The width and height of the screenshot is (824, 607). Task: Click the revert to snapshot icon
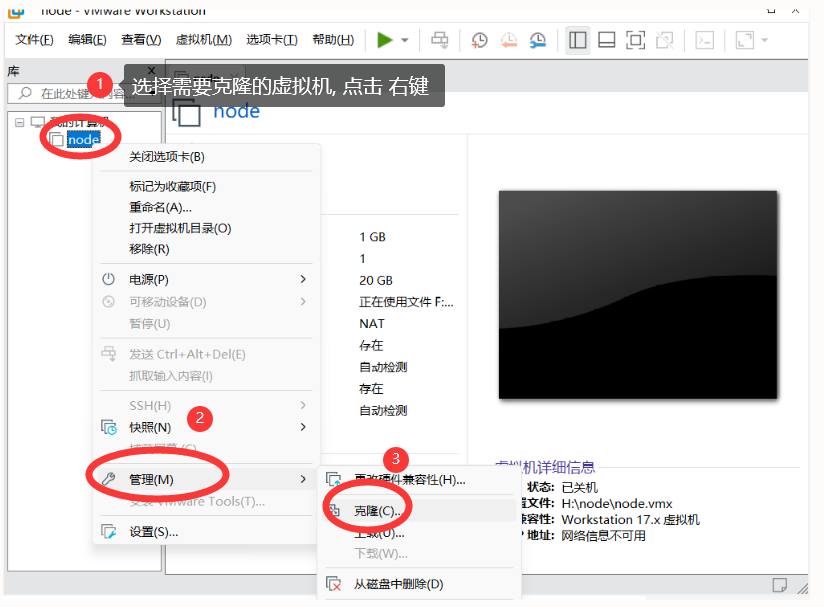(509, 40)
